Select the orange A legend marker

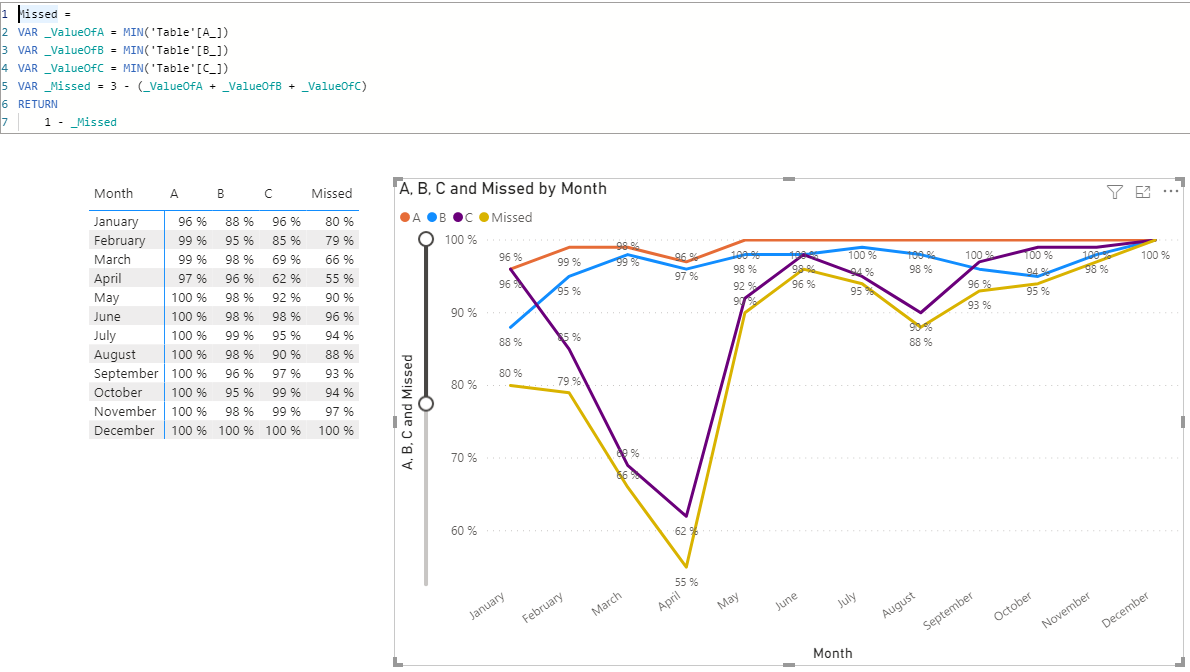click(405, 217)
